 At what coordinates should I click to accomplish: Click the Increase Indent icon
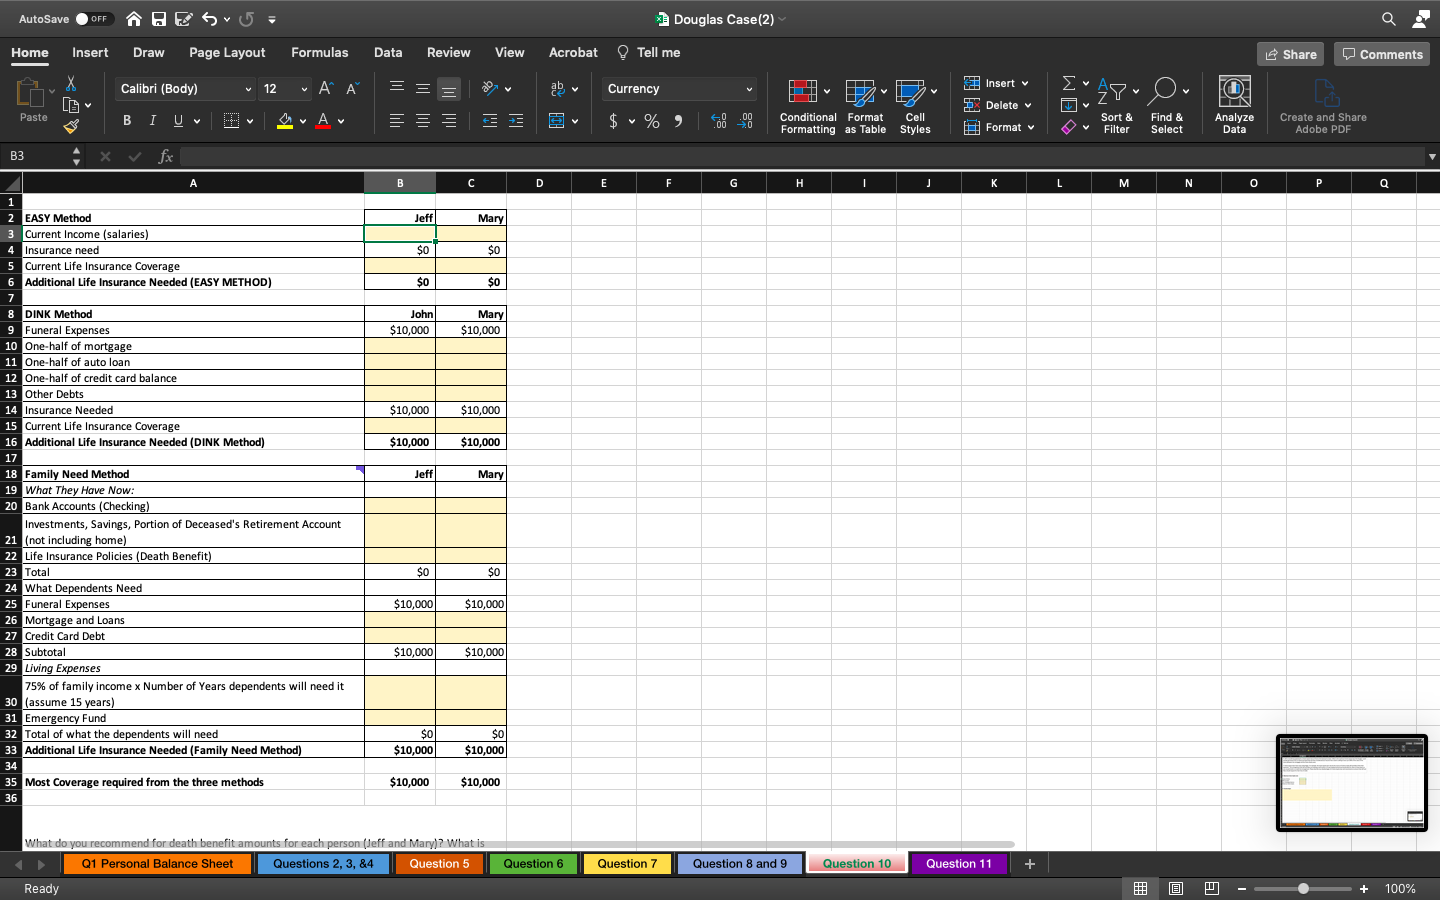pos(516,121)
